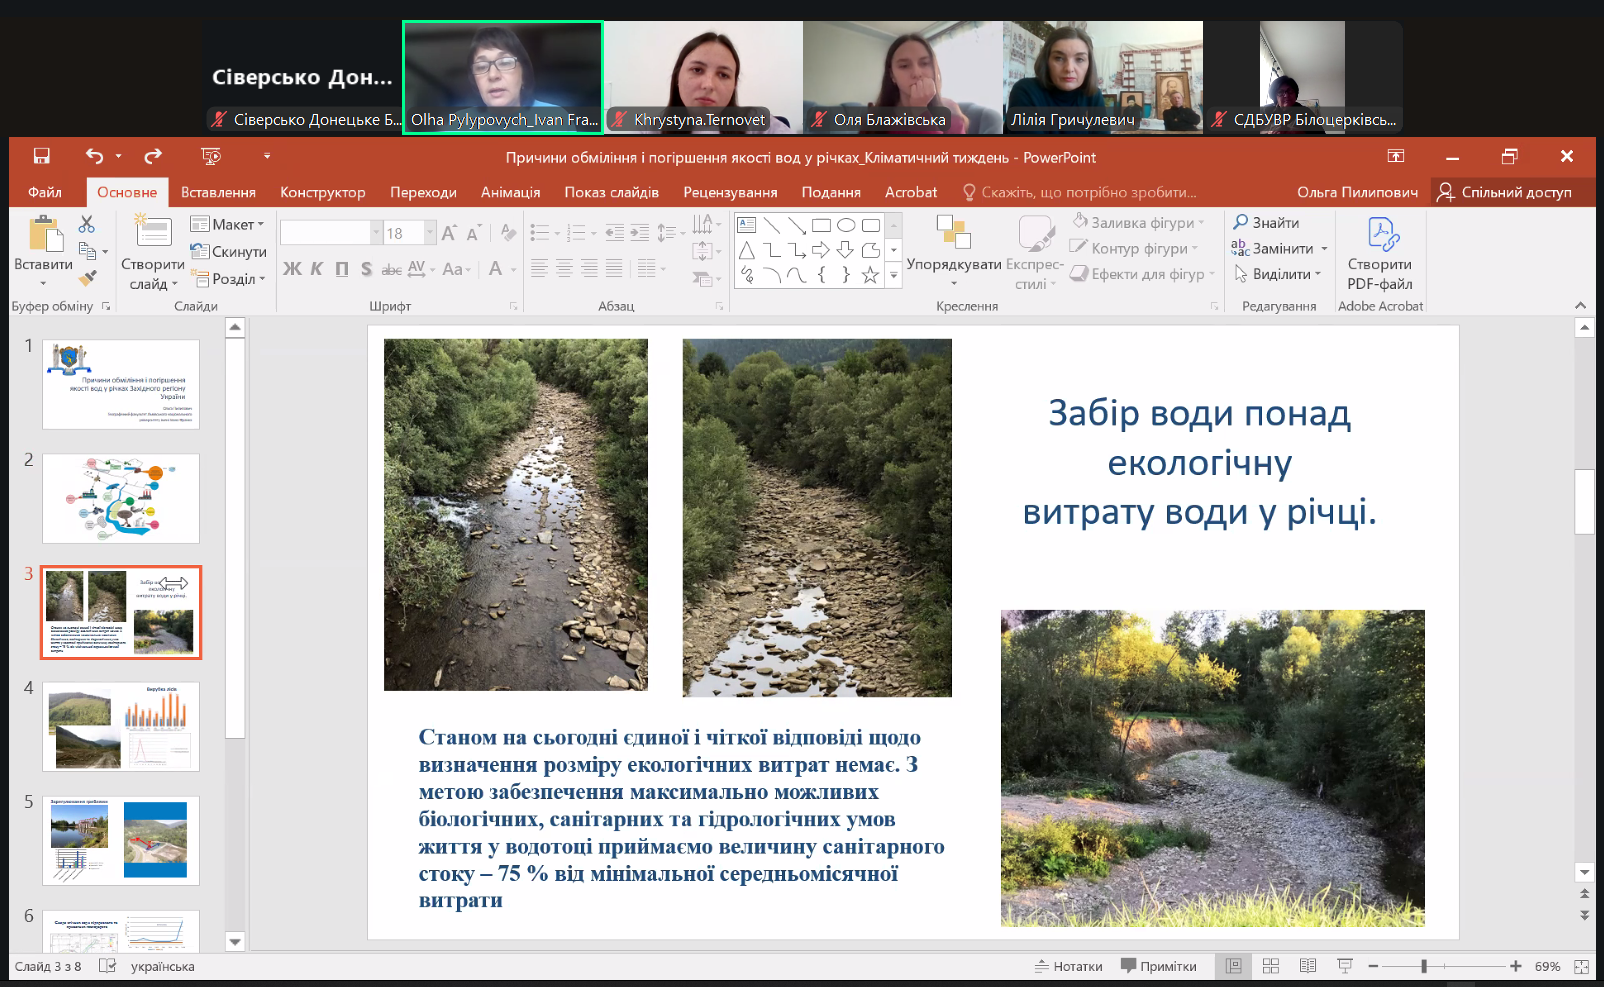This screenshot has height=987, width=1604.
Task: Start slideshow from beginning via quick access icon
Action: (211, 156)
